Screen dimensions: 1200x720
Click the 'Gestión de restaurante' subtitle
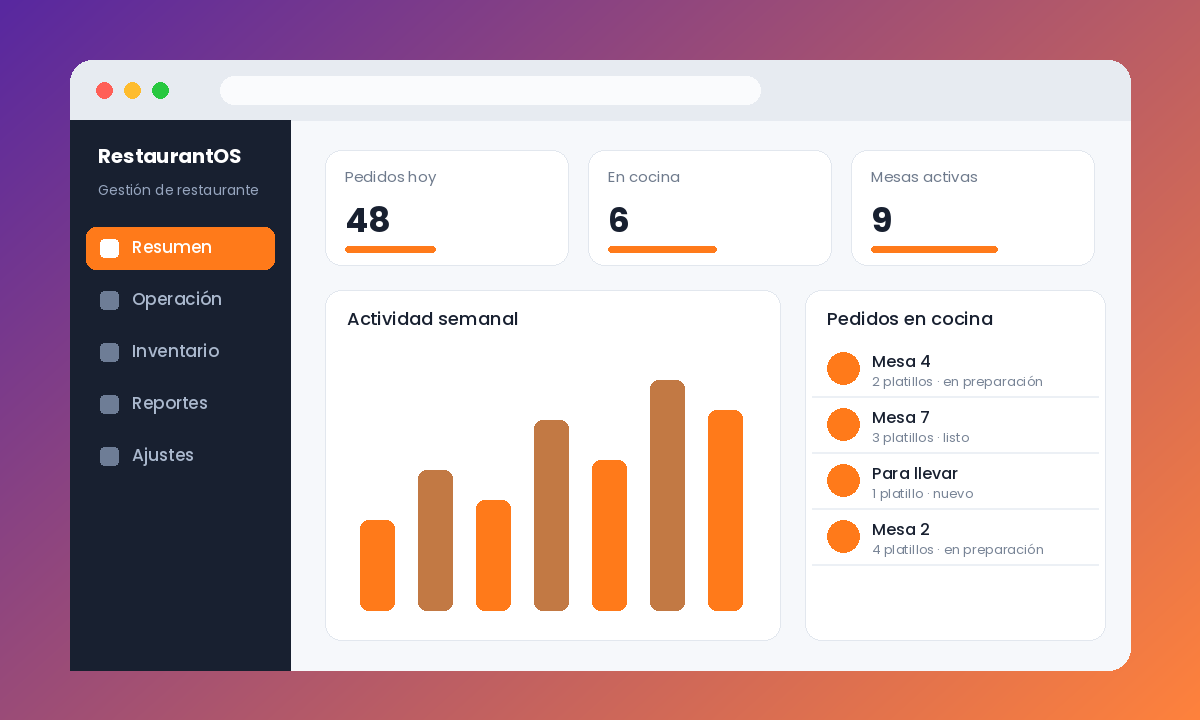tap(178, 190)
